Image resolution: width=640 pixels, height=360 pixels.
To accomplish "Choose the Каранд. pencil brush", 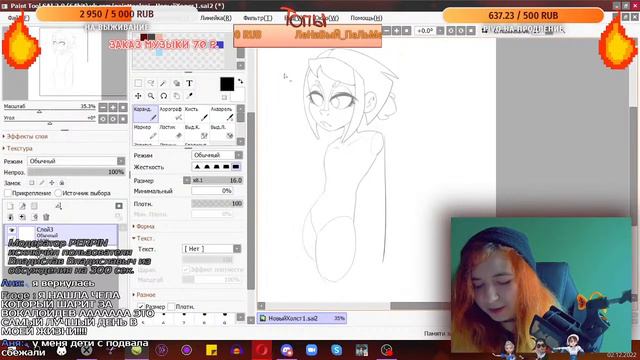I will [x=145, y=113].
